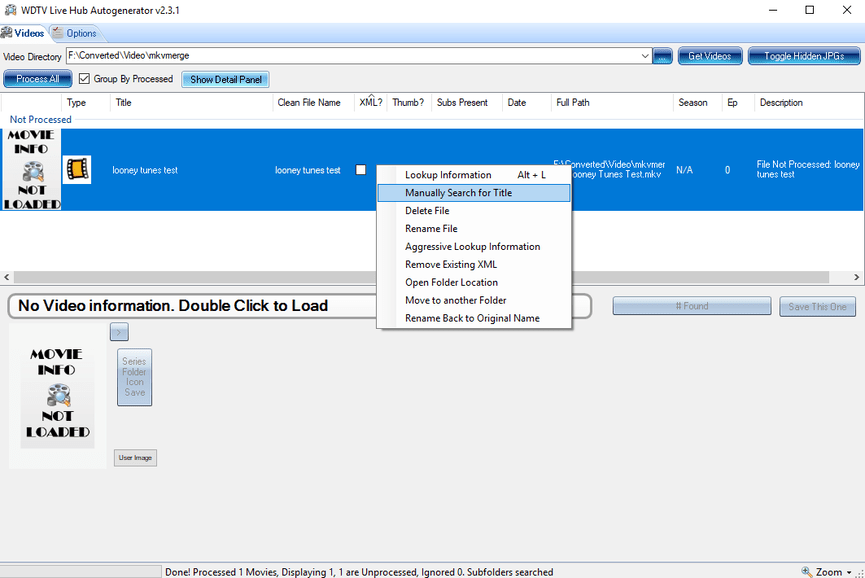The image size is (865, 578).
Task: Click the WDTV app icon in the title bar
Action: pos(10,10)
